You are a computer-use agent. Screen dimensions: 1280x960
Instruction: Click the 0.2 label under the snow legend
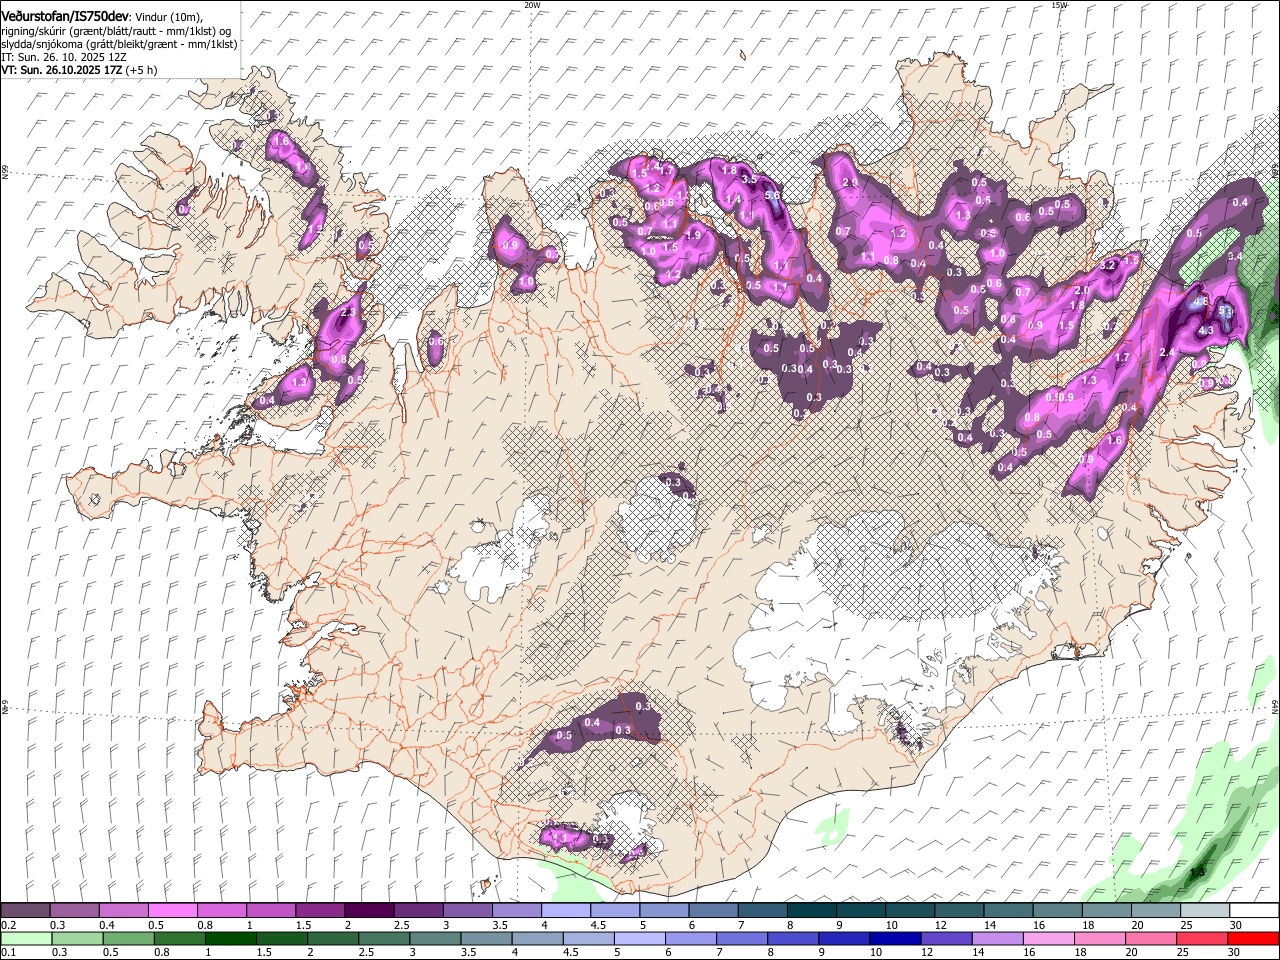click(x=8, y=925)
